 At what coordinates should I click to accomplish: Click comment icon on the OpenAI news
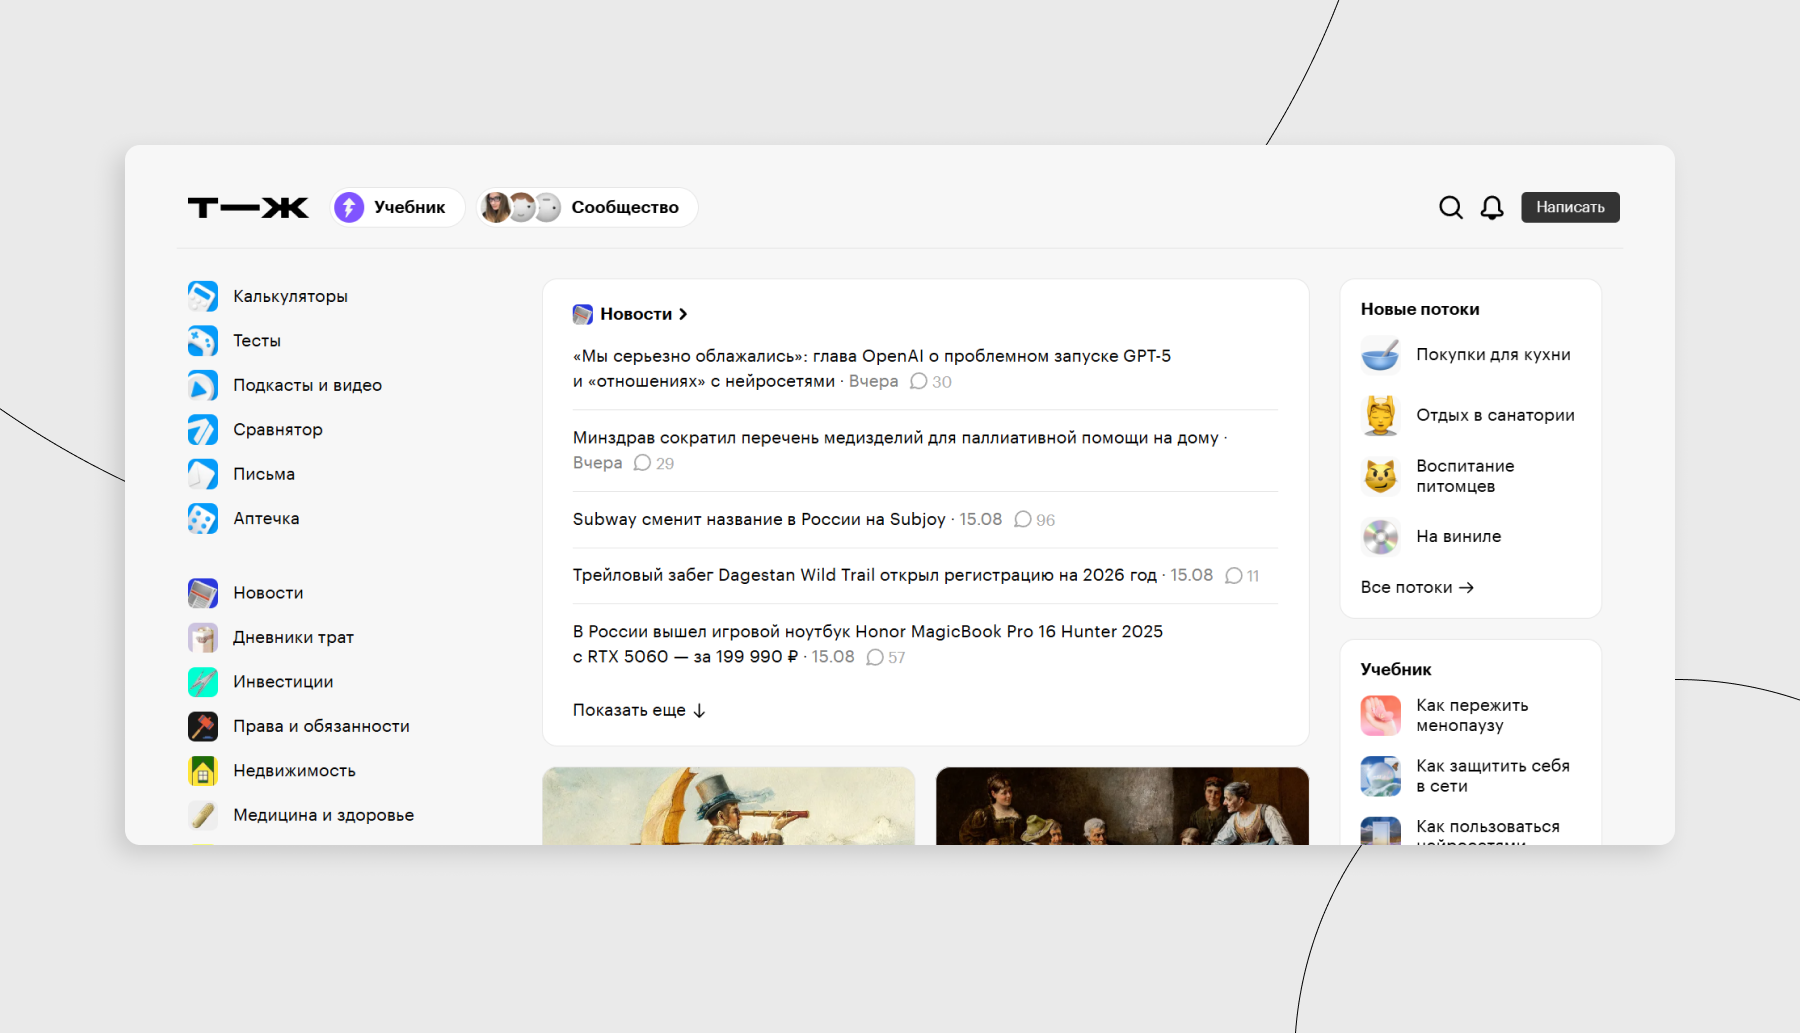(x=918, y=381)
